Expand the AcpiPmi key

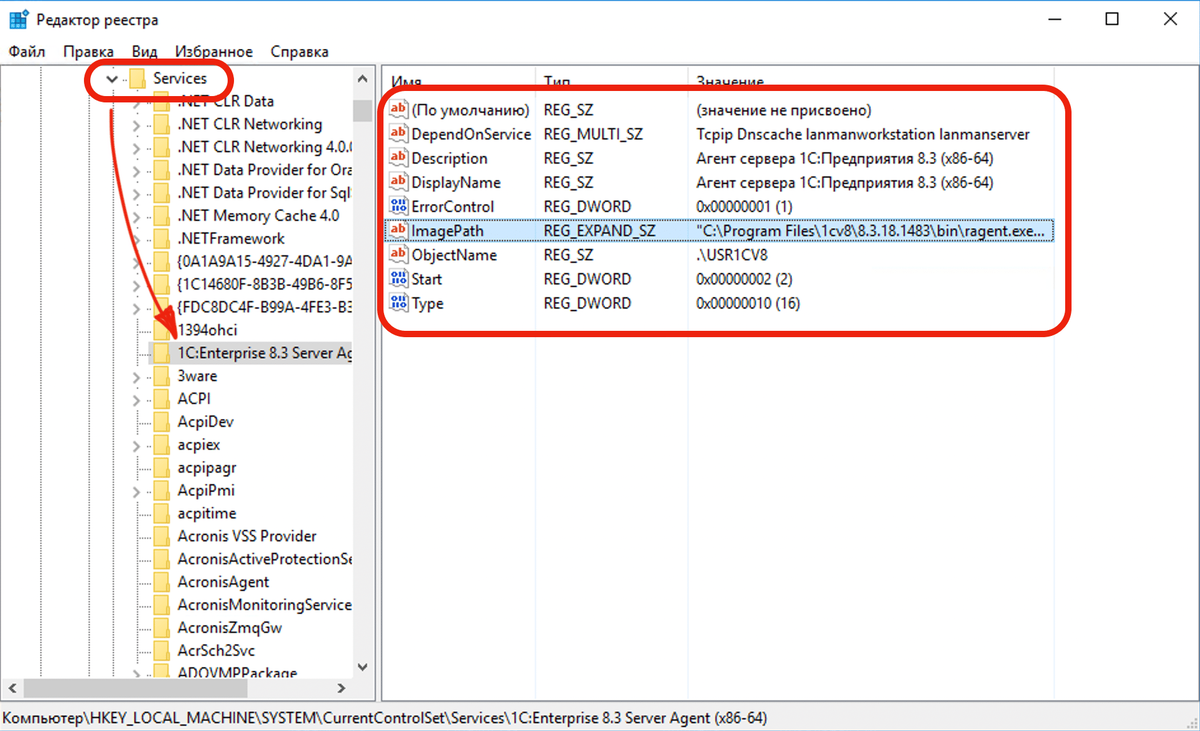tap(138, 490)
